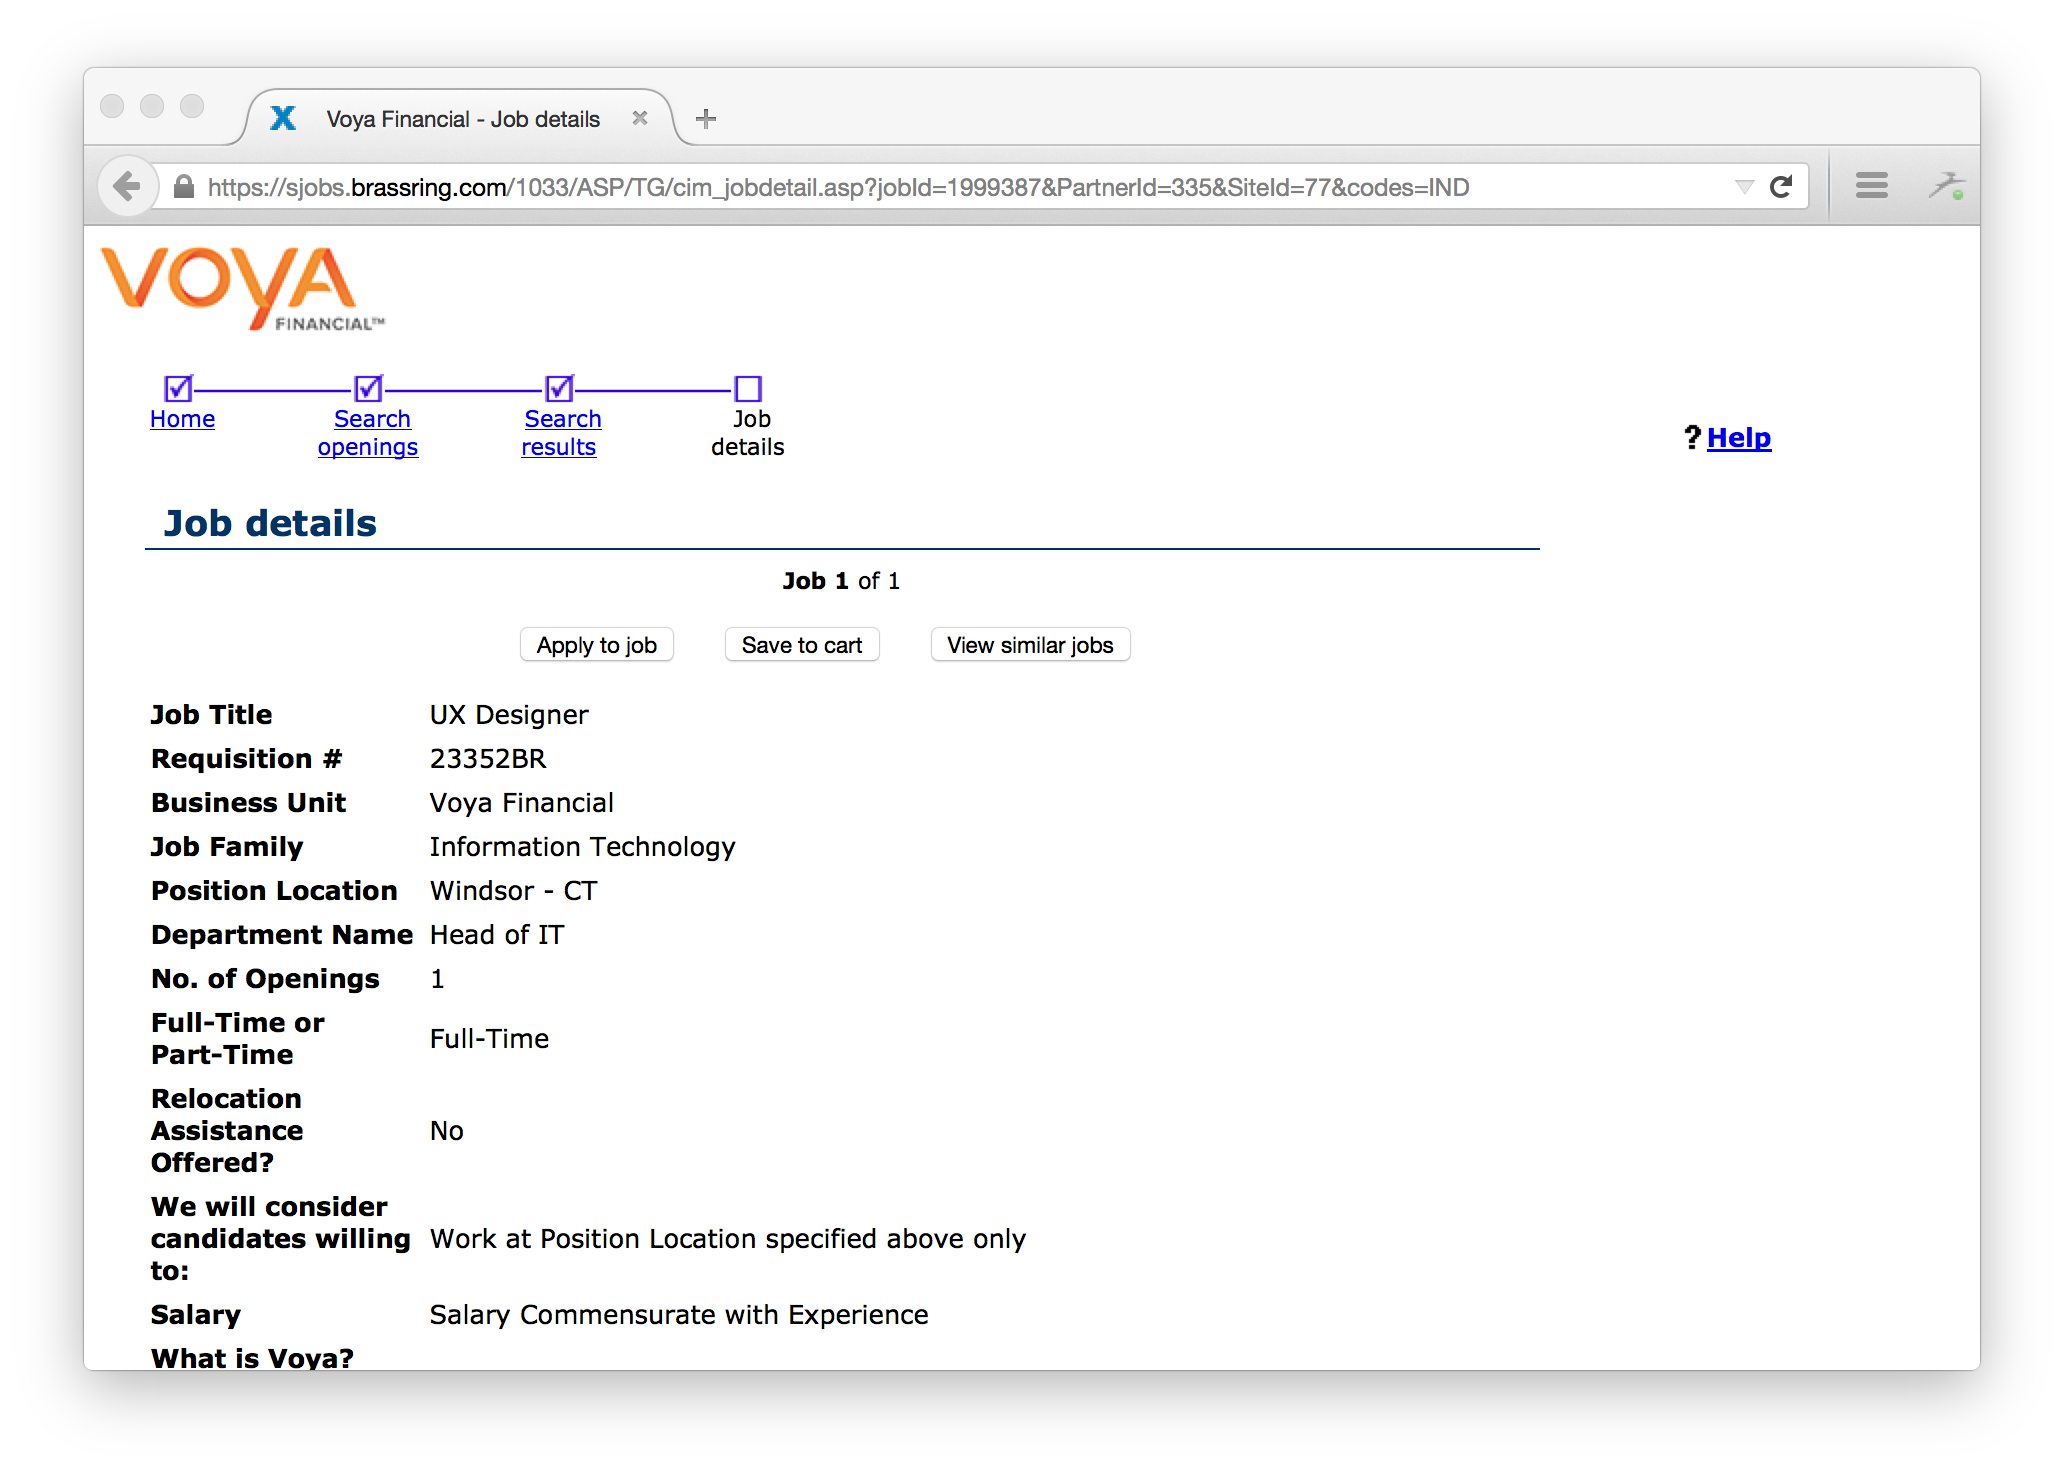The width and height of the screenshot is (2064, 1470).
Task: Click the tab's X favicon
Action: pos(284,119)
